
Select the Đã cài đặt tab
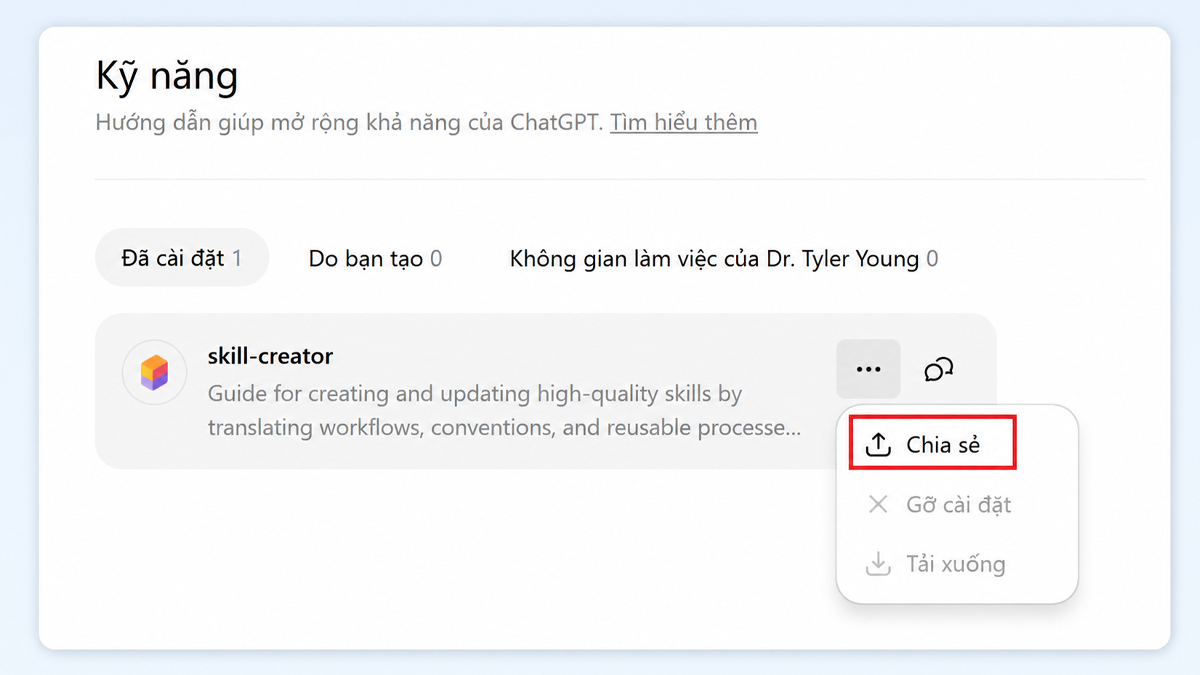point(182,258)
